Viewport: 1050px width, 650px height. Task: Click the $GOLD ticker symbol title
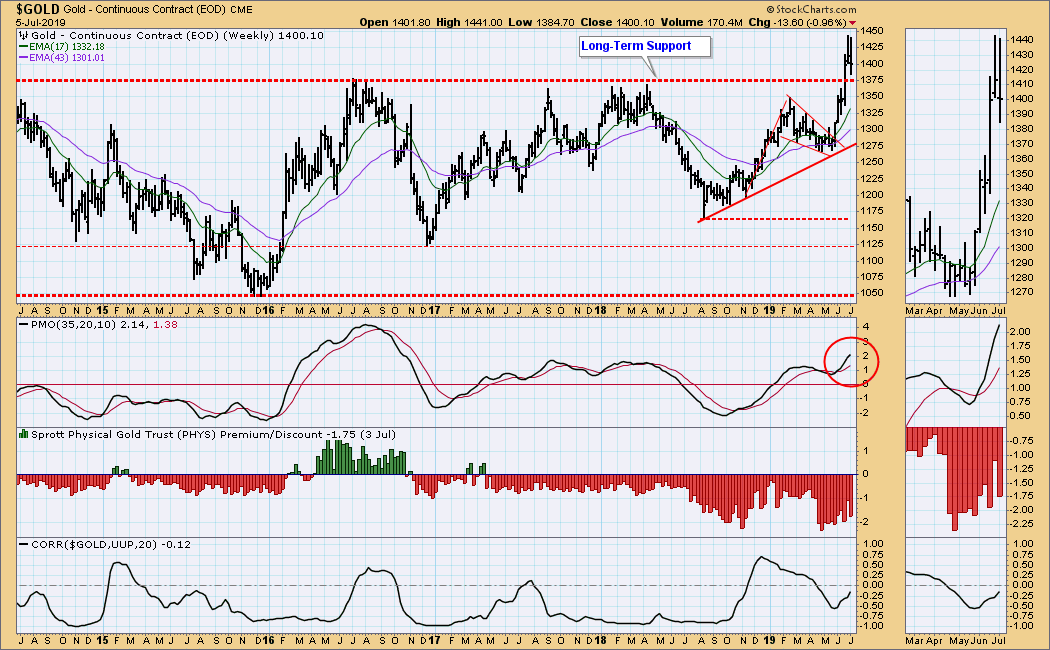coord(38,7)
